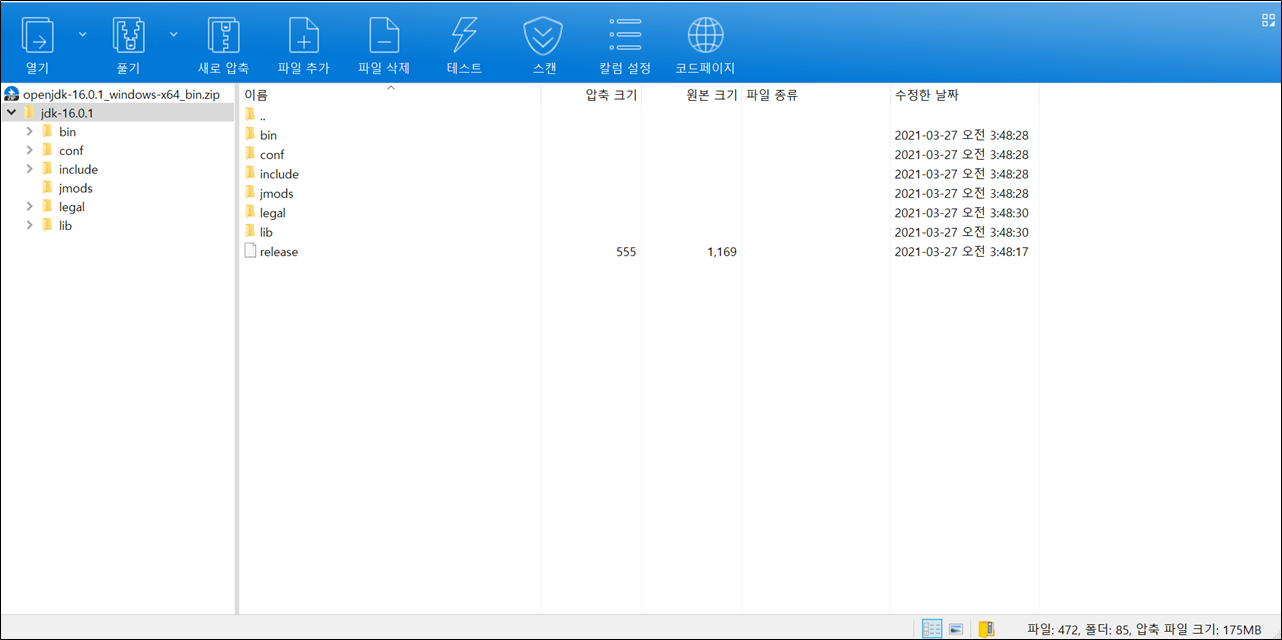Expand the include node in tree
Image resolution: width=1282 pixels, height=640 pixels.
tap(30, 169)
